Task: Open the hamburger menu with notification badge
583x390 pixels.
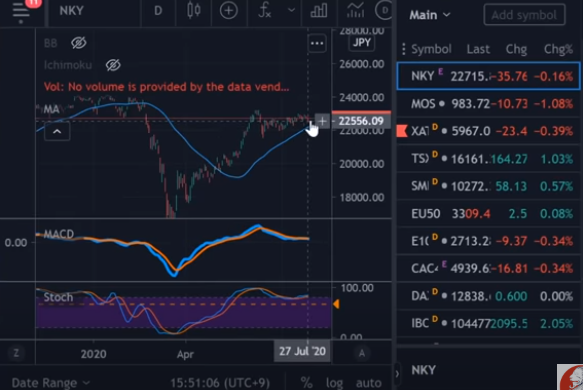Action: pos(21,10)
